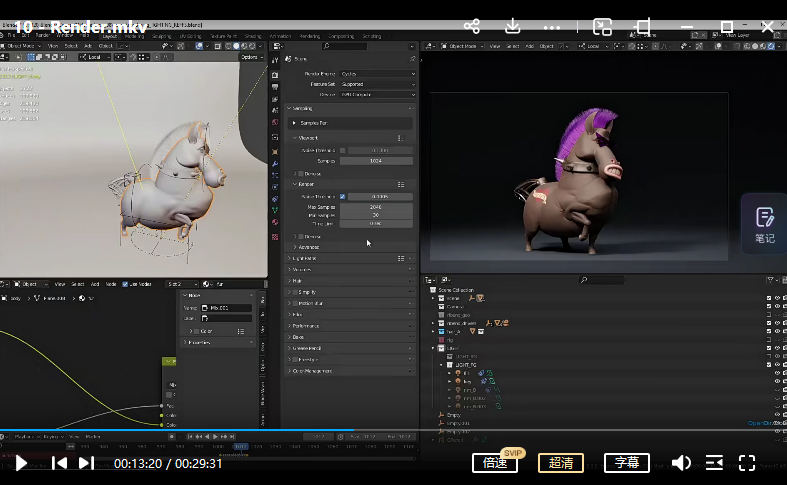Click the share icon in the top bar
Image resolution: width=787 pixels, height=485 pixels.
(x=473, y=27)
